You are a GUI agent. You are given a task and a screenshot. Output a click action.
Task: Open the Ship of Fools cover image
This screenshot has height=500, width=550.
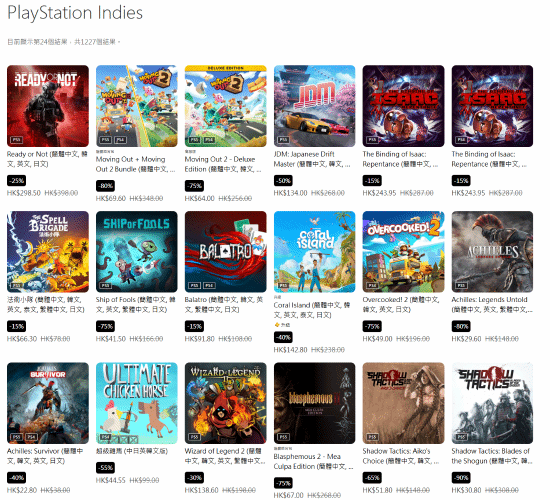tap(136, 252)
